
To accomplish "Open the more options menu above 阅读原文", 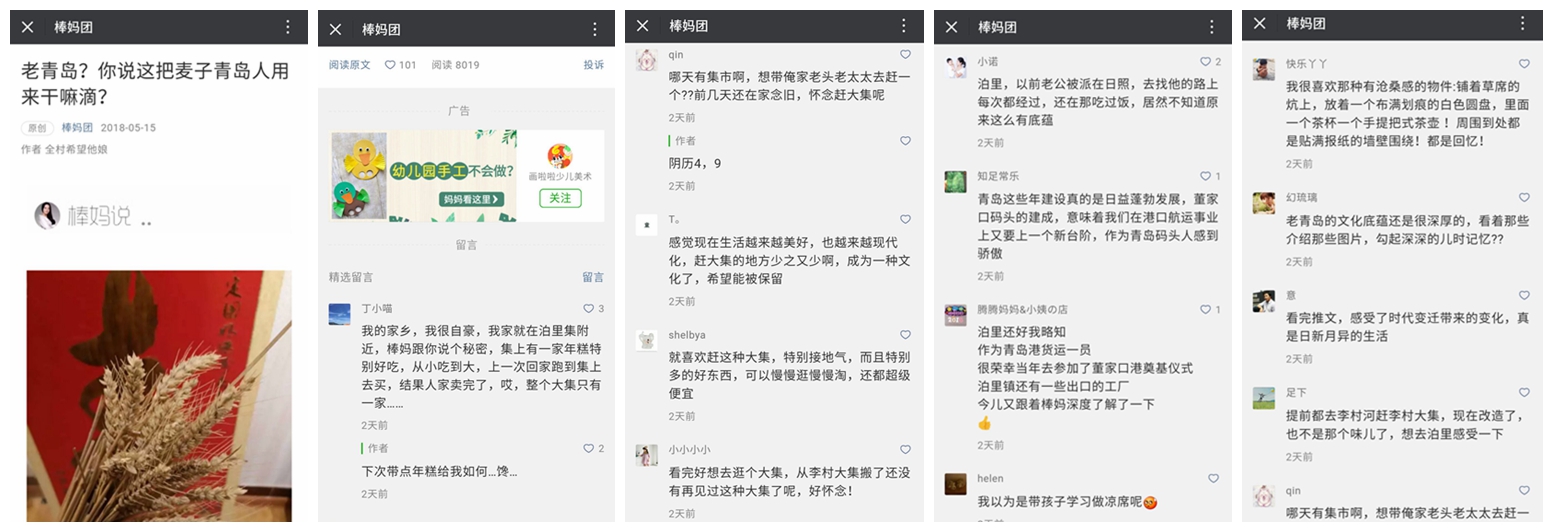I will click(595, 29).
